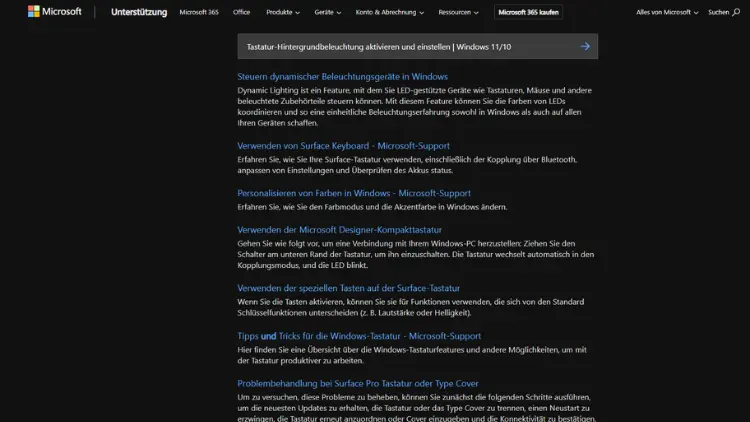Click text about neuesten Updates zu erhalten
The height and width of the screenshot is (422, 750).
[417, 408]
